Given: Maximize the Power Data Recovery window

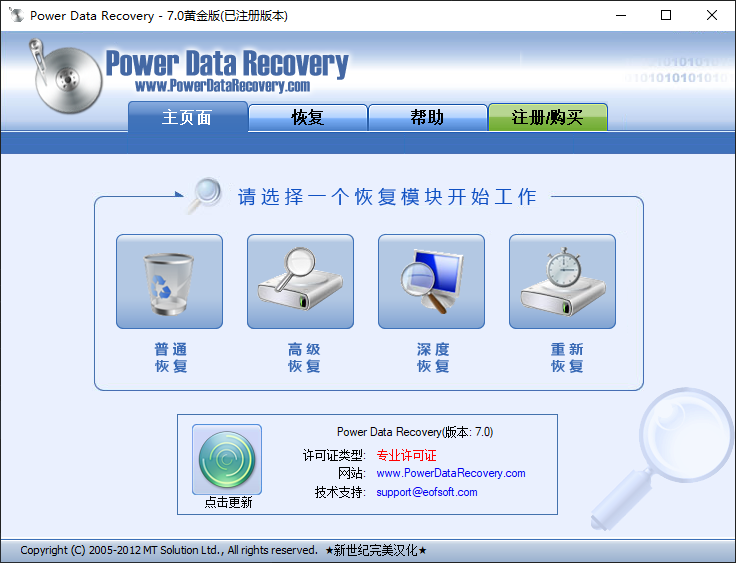Looking at the screenshot, I should coord(667,15).
